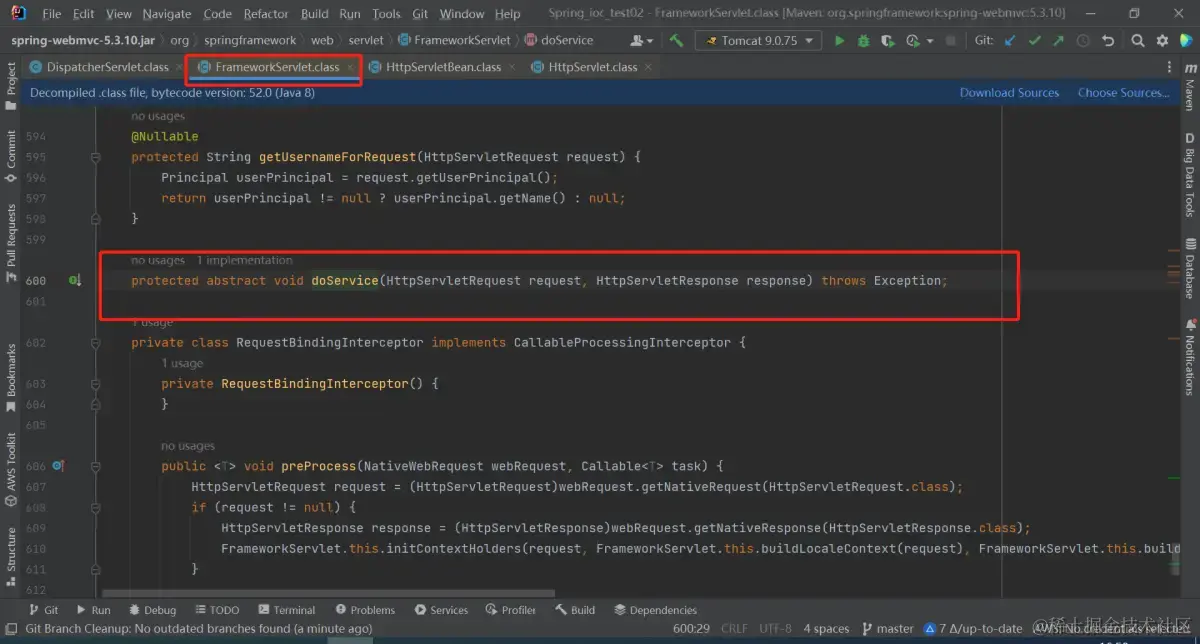Show the editor tabs more-options menu

pos(1170,67)
